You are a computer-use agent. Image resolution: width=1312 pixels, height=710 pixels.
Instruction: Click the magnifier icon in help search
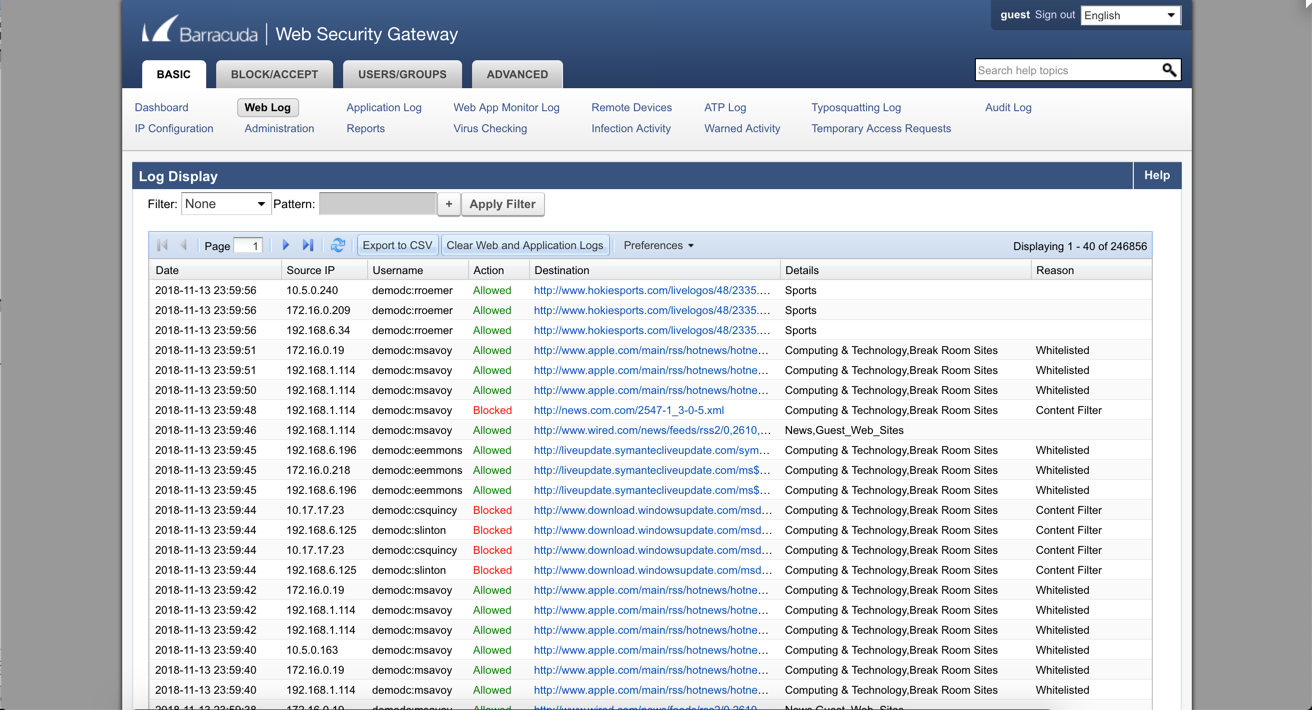tap(1169, 70)
